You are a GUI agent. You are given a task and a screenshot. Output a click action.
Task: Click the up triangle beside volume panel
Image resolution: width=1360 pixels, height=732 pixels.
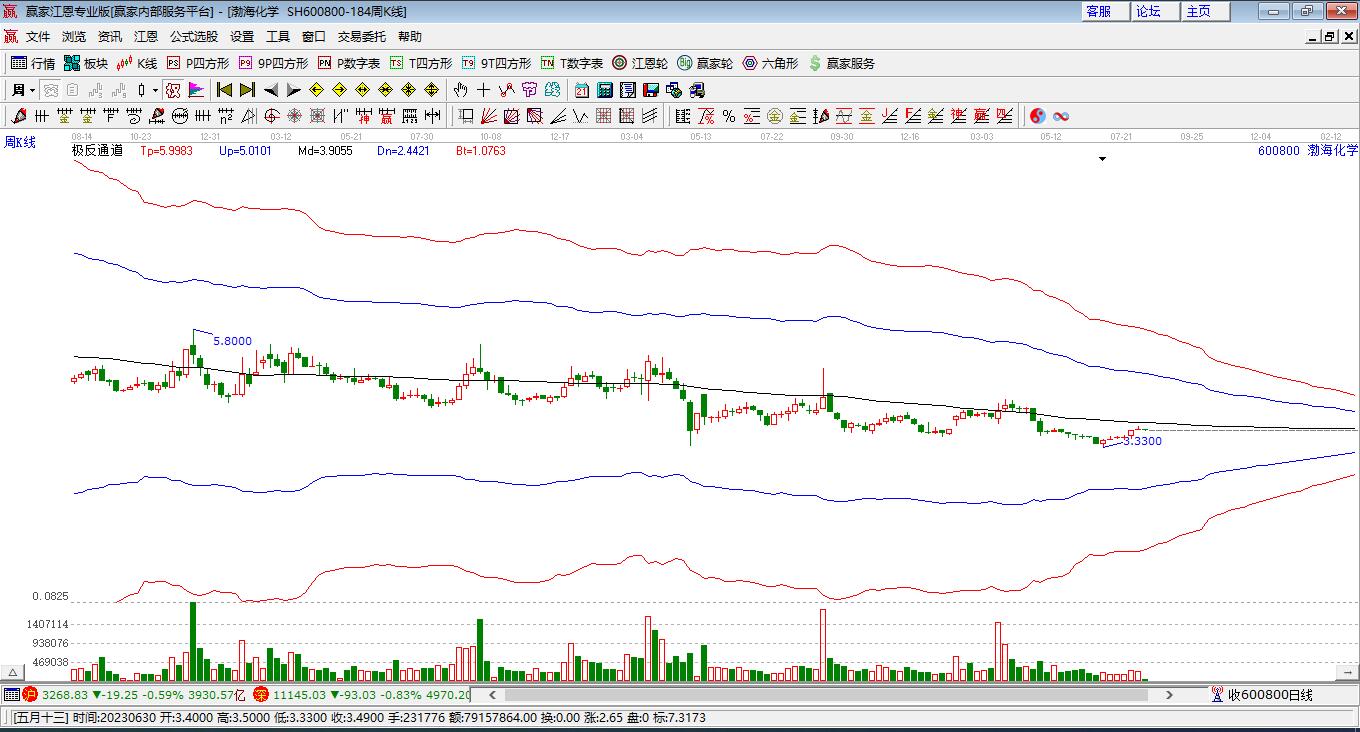click(x=13, y=673)
